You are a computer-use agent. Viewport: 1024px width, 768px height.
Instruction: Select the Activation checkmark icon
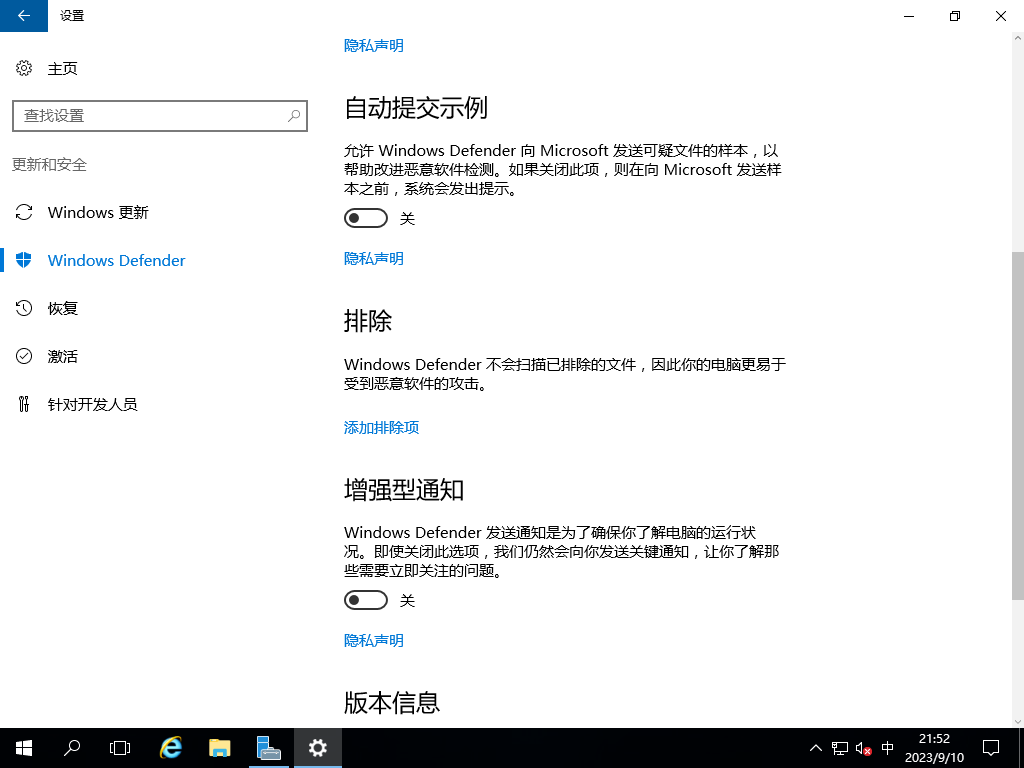pos(24,356)
